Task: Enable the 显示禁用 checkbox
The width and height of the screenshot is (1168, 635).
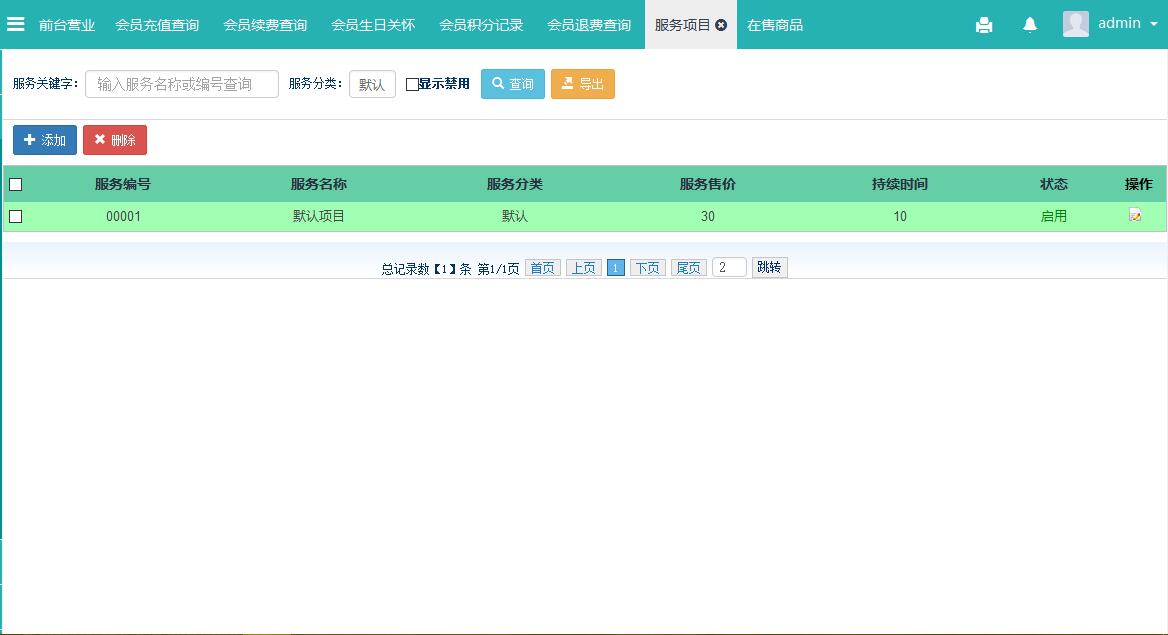Action: pyautogui.click(x=412, y=85)
